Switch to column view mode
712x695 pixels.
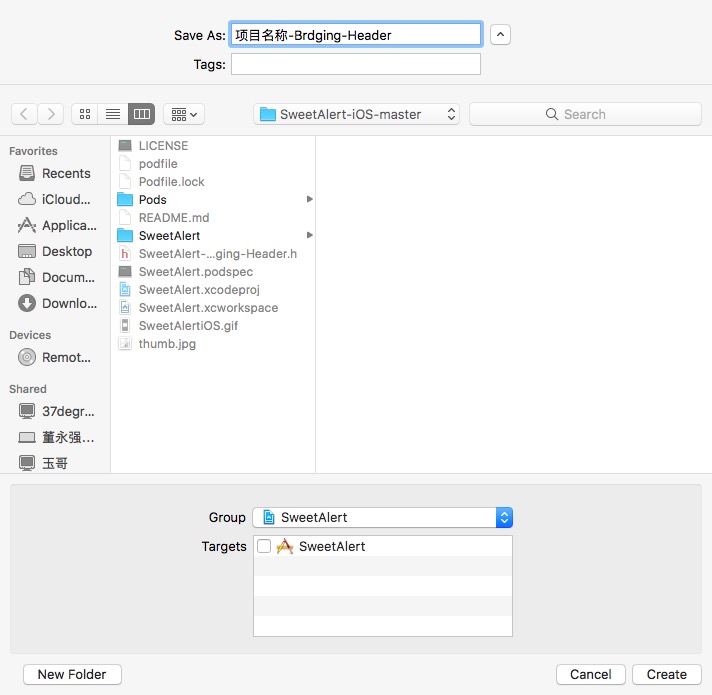[142, 114]
